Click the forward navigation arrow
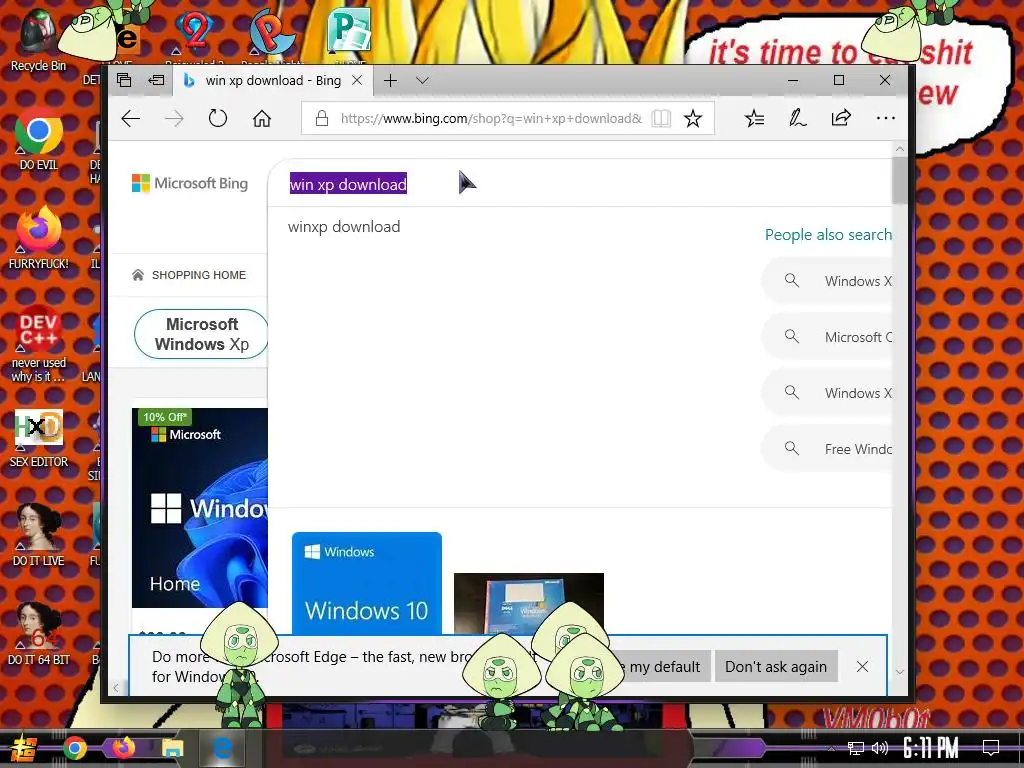The height and width of the screenshot is (768, 1024). (174, 118)
